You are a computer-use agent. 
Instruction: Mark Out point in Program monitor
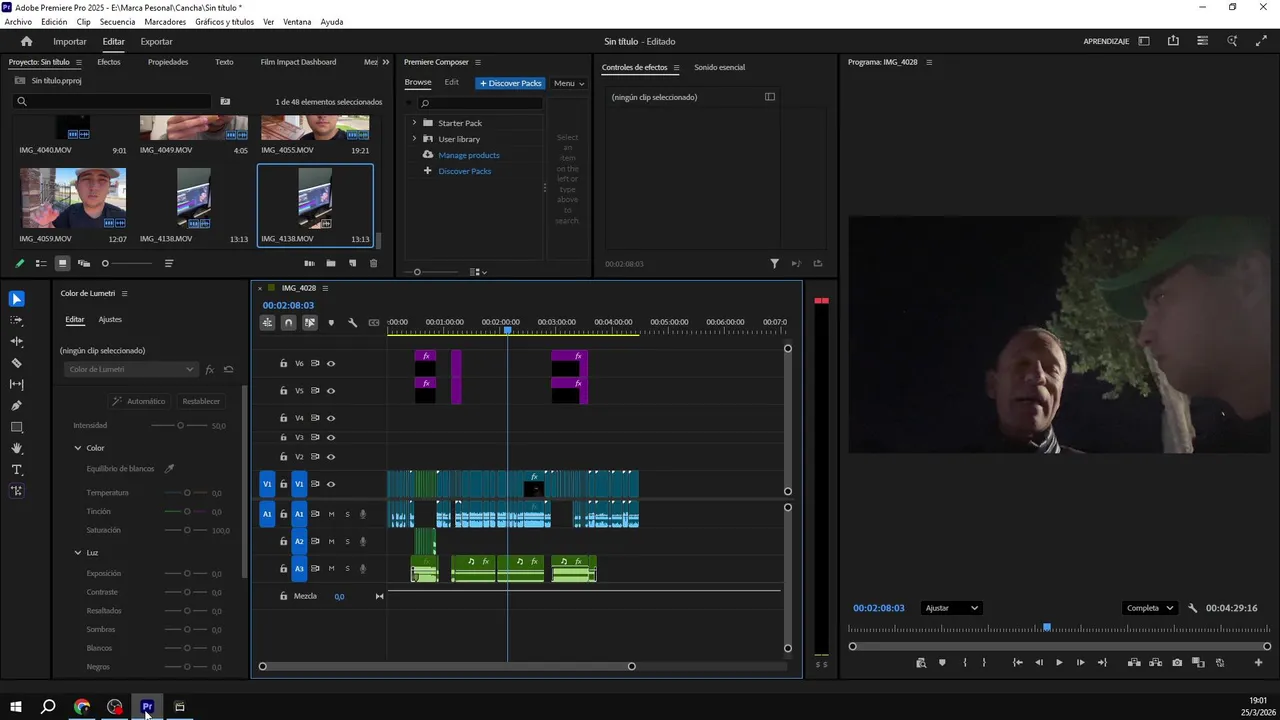point(984,663)
